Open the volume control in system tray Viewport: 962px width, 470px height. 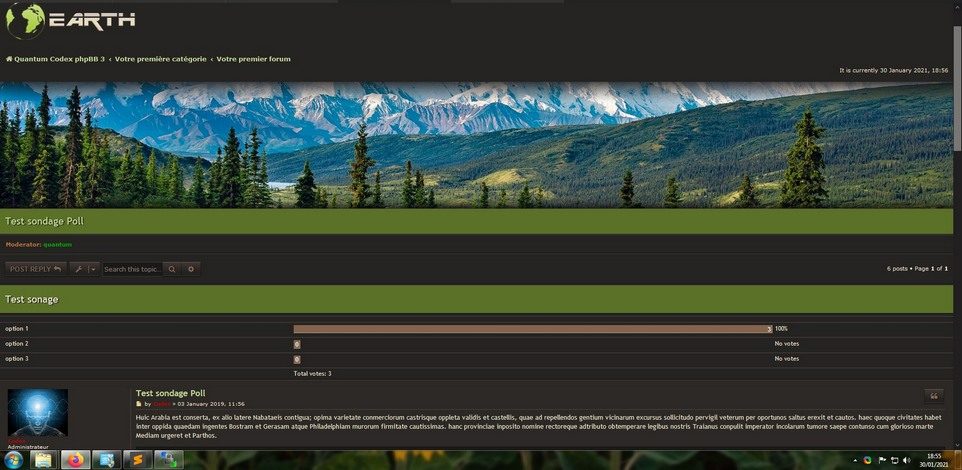905,460
